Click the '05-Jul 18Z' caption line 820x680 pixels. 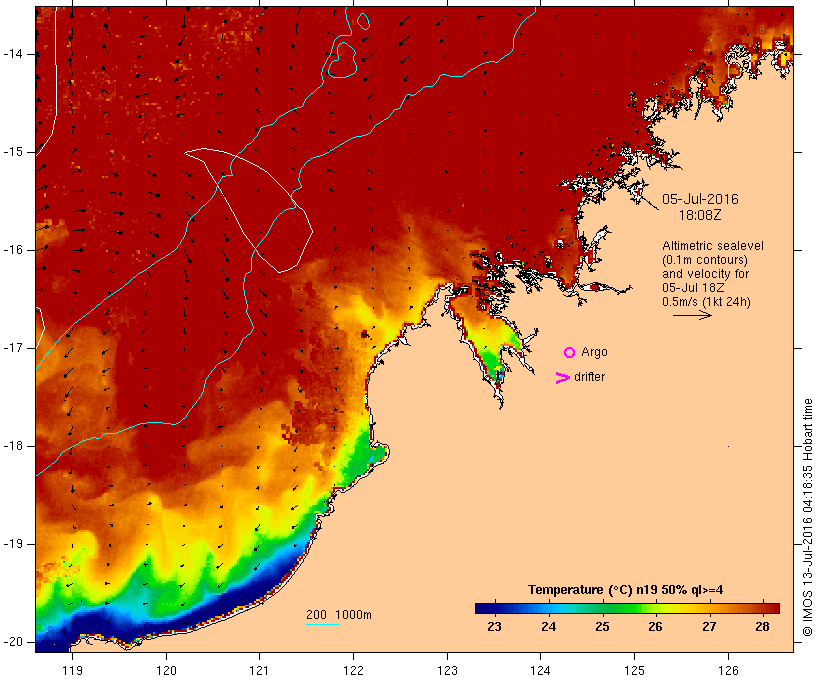click(x=693, y=288)
